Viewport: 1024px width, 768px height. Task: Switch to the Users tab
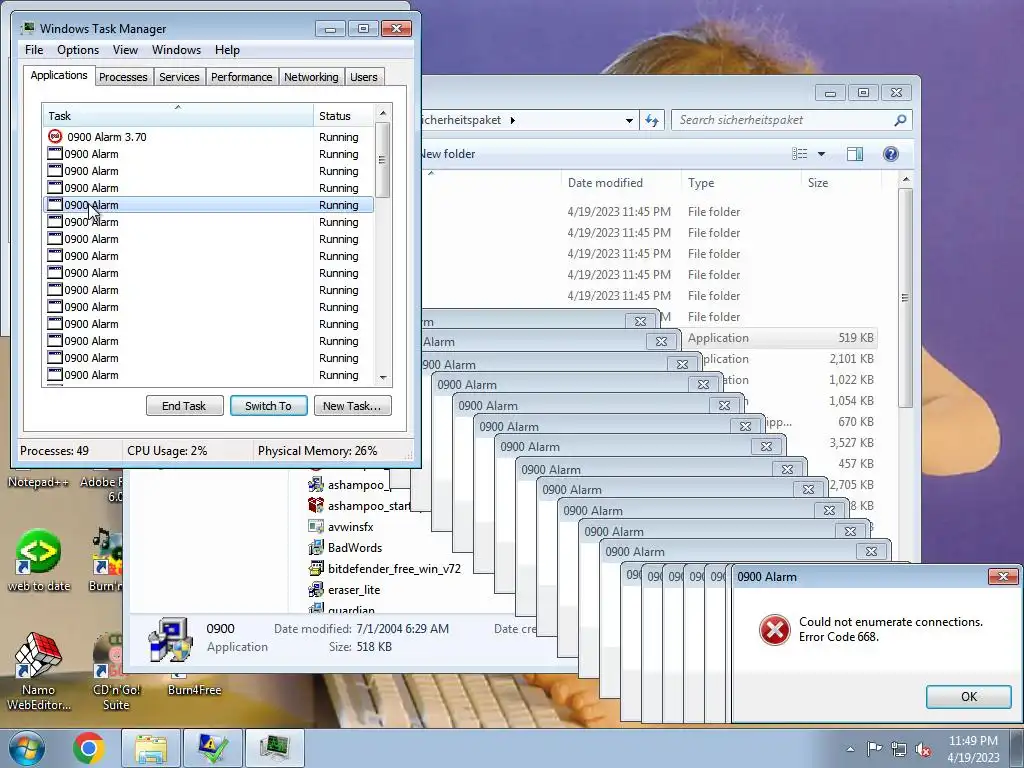tap(364, 77)
